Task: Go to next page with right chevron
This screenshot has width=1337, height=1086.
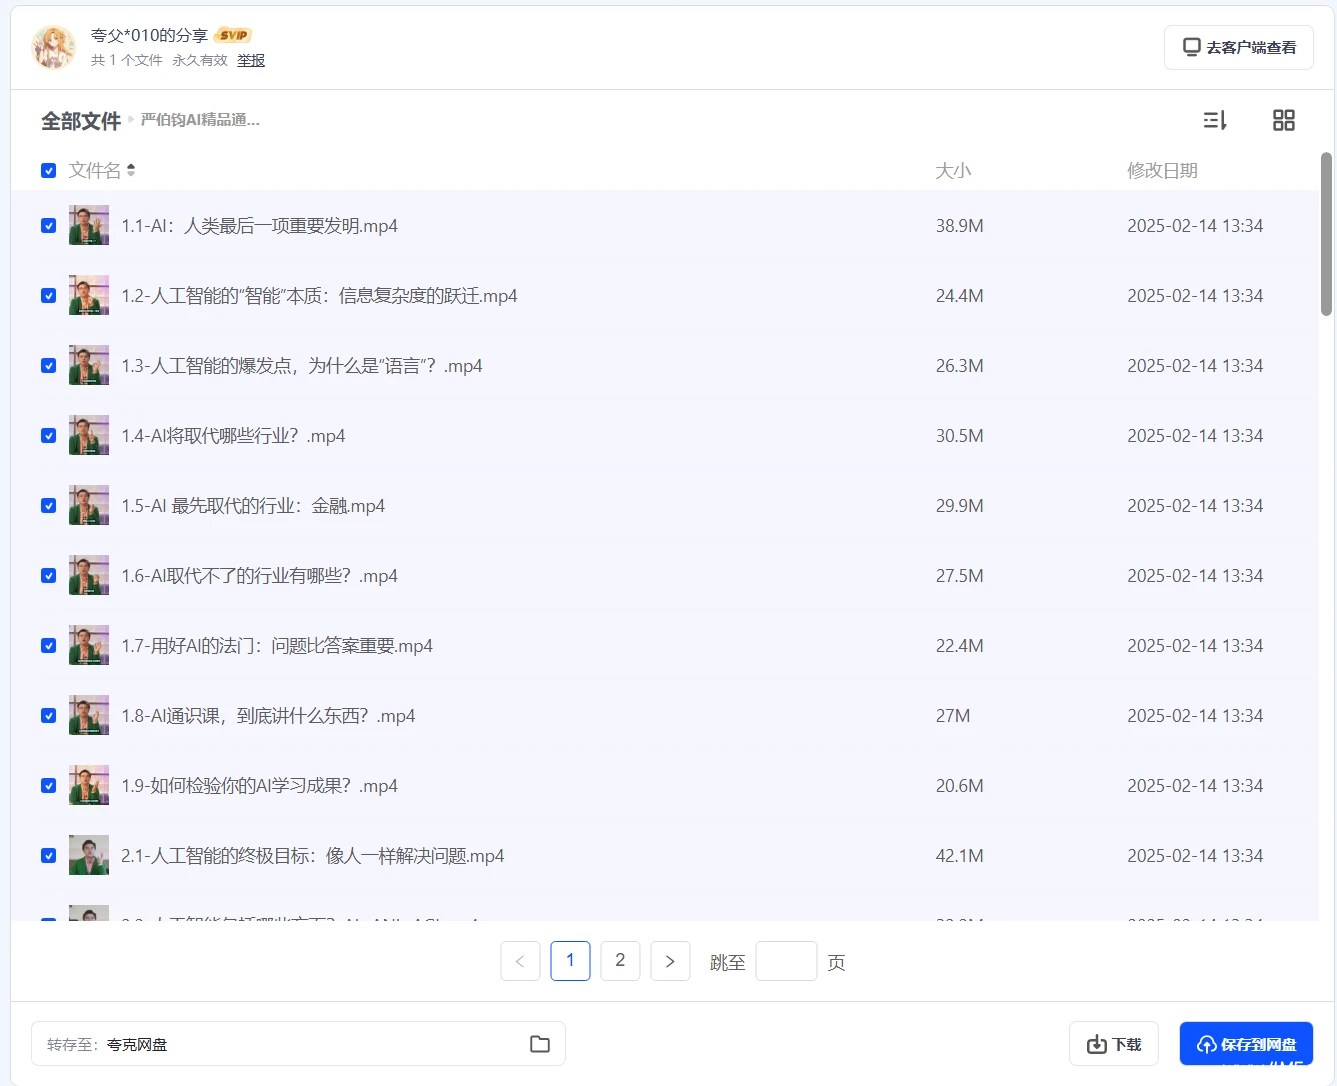Action: tap(670, 961)
